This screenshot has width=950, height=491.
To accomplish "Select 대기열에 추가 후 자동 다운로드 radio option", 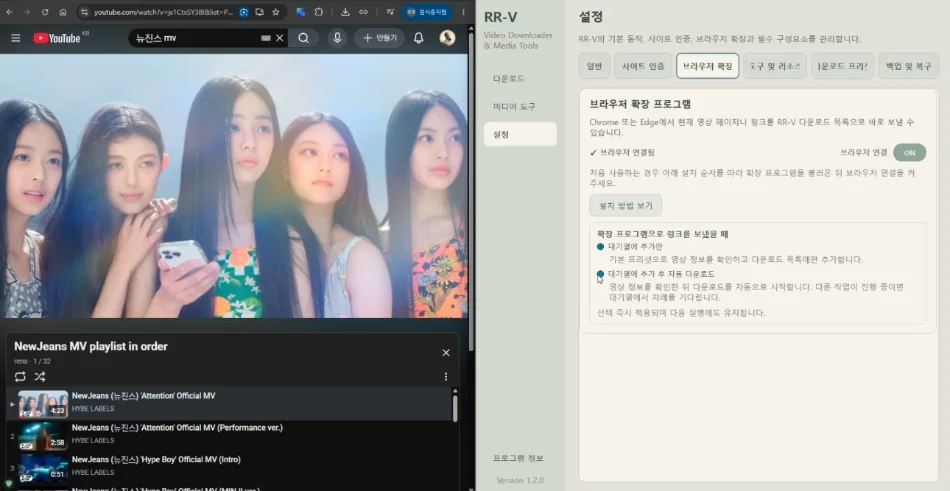I will [x=600, y=274].
